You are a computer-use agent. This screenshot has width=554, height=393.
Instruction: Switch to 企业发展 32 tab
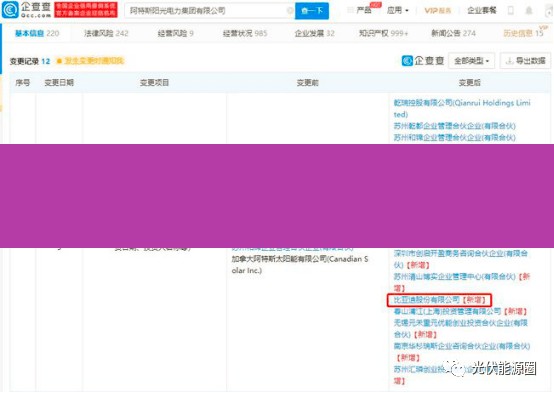[x=314, y=33]
